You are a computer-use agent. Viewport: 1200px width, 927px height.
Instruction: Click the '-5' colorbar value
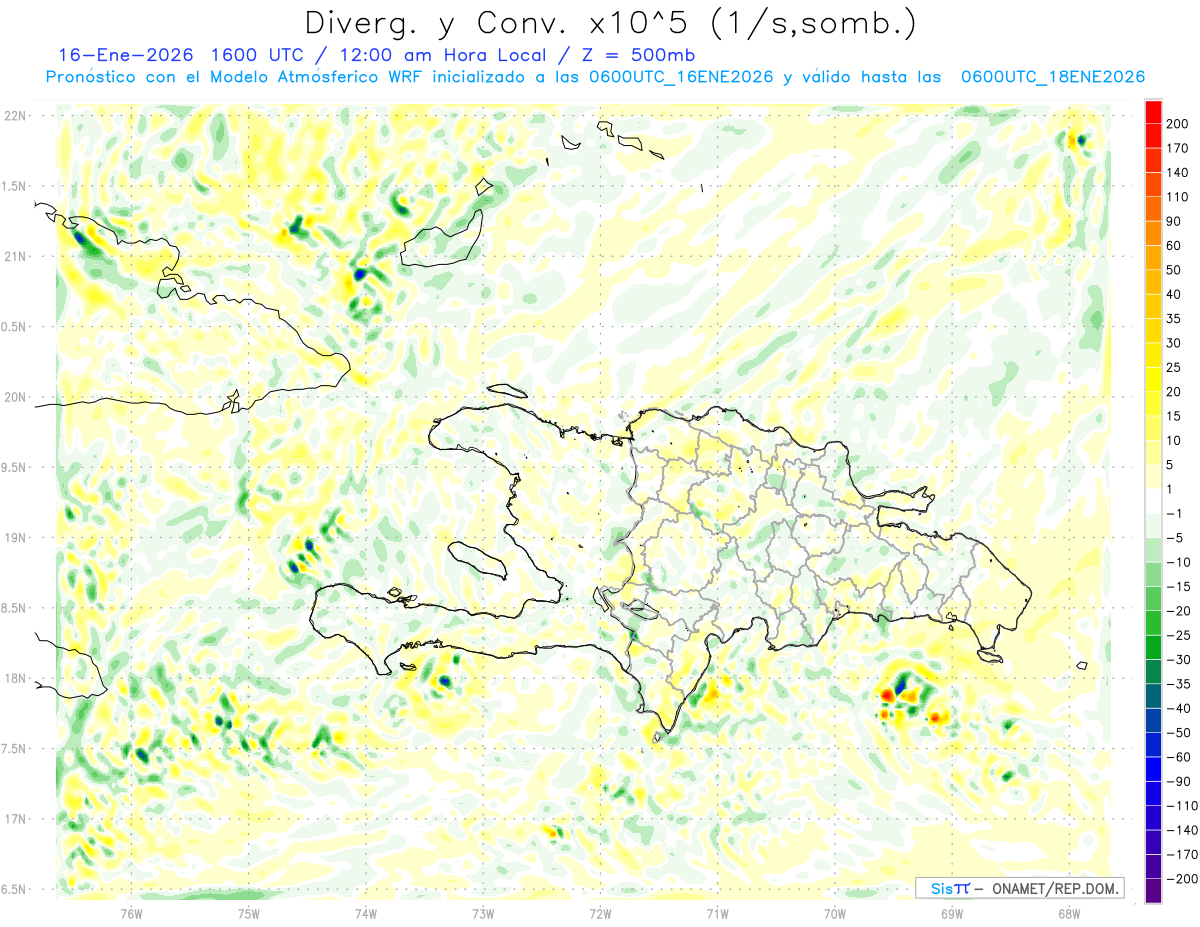point(1173,537)
